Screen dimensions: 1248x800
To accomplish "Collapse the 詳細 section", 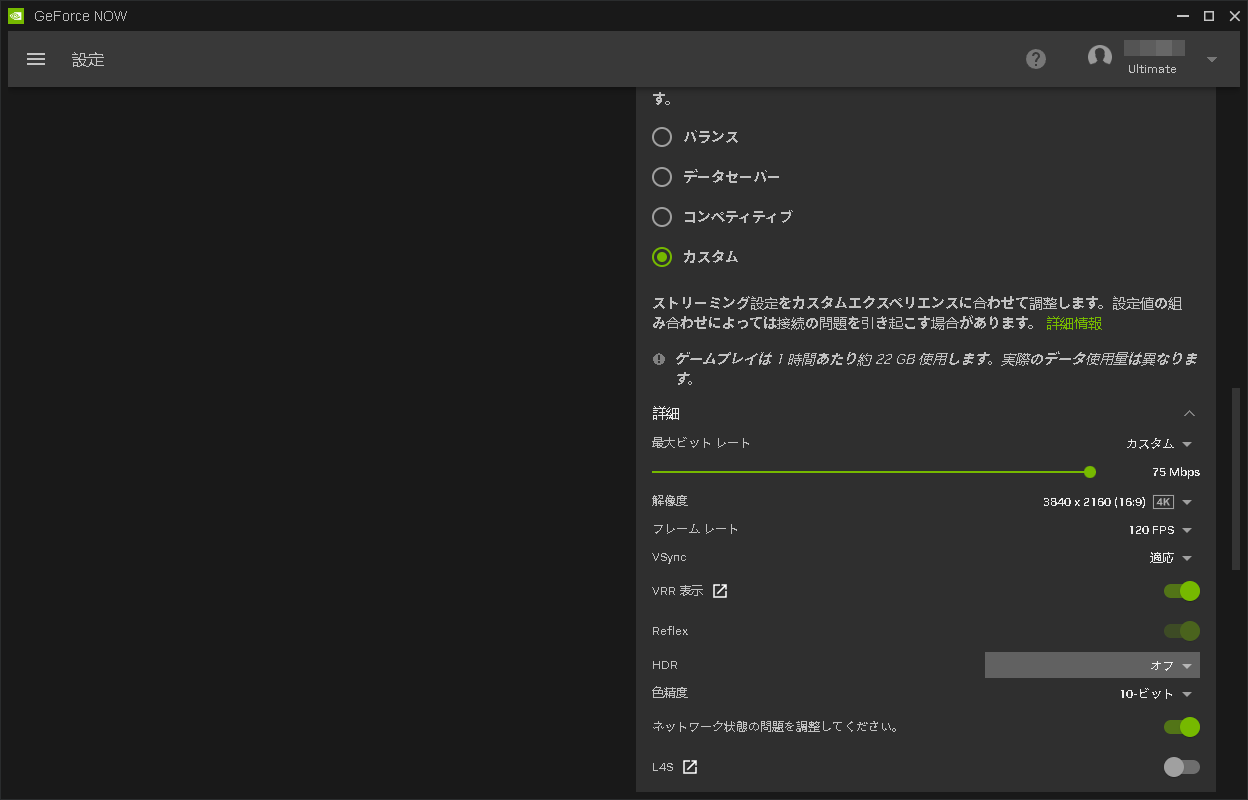I will [x=1189, y=413].
